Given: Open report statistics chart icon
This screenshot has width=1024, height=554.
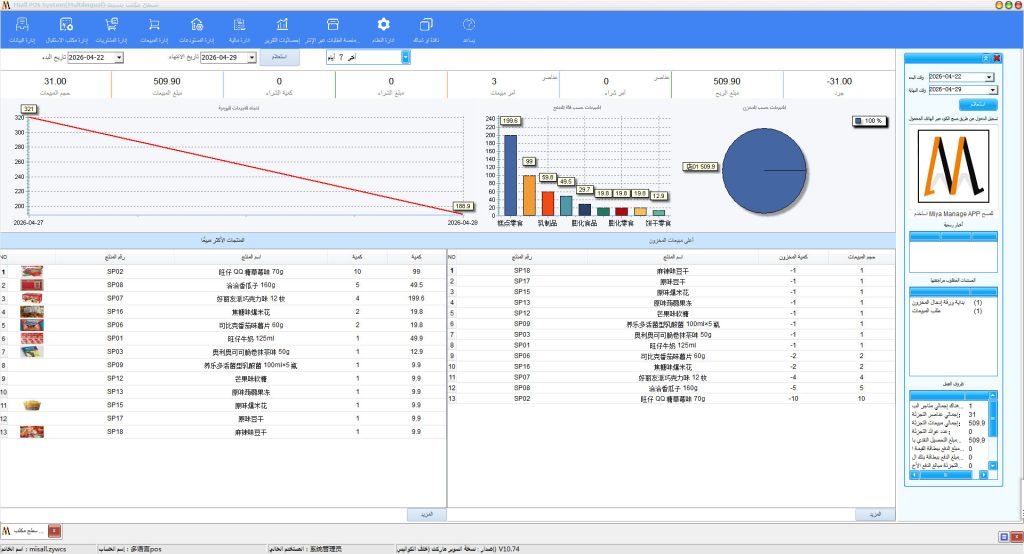Looking at the screenshot, I should (x=282, y=25).
